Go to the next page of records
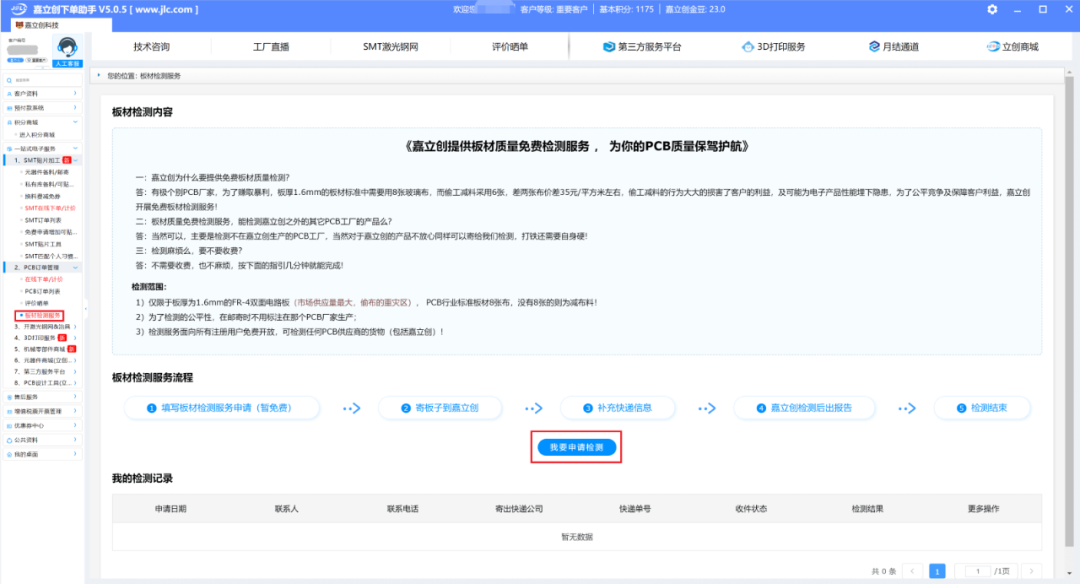The image size is (1080, 584). click(1031, 571)
